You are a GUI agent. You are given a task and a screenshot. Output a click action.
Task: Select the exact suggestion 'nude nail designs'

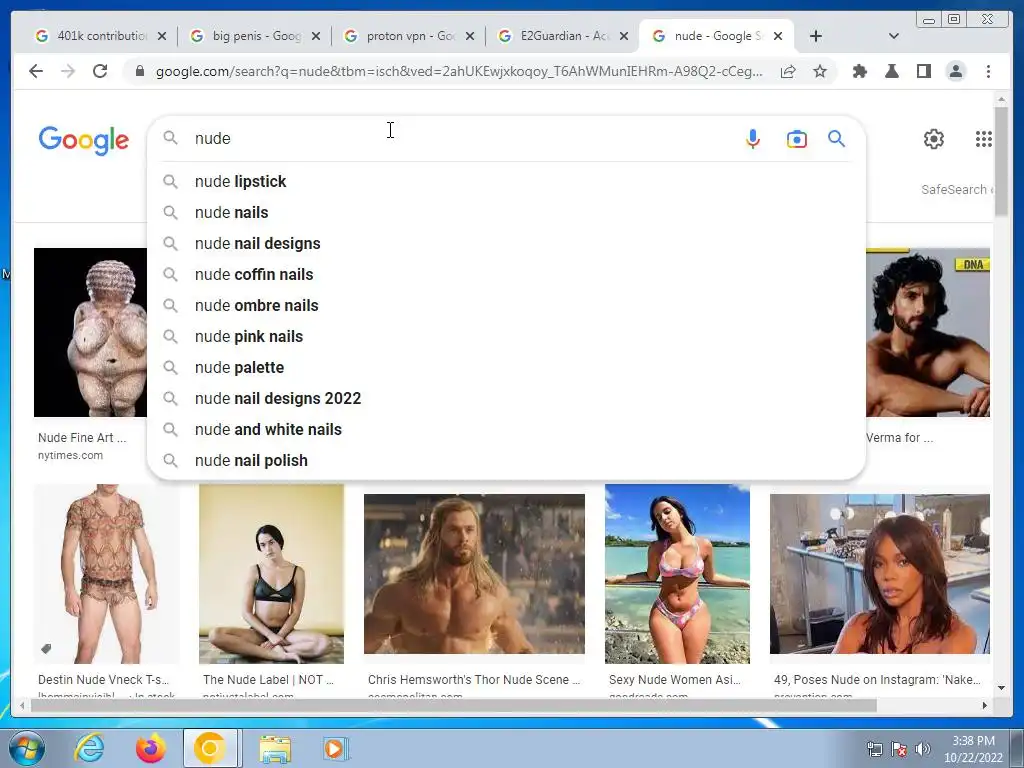[507, 244]
